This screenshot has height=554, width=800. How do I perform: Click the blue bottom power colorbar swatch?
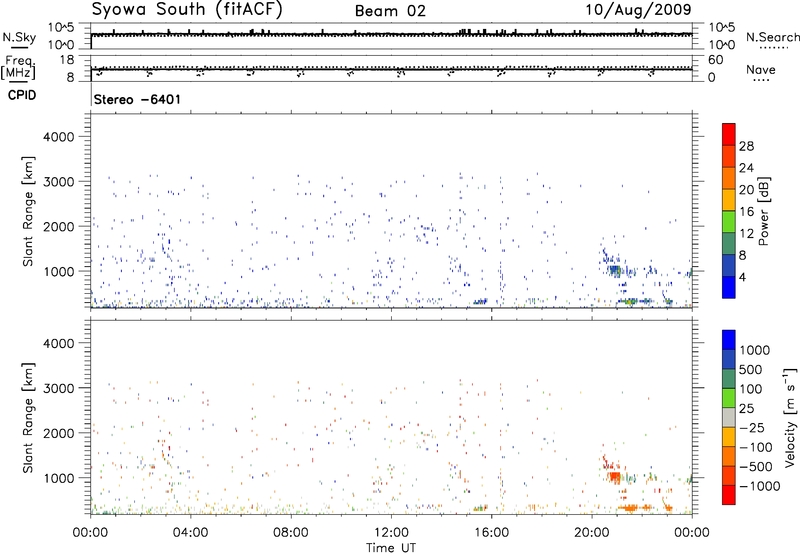pos(729,287)
